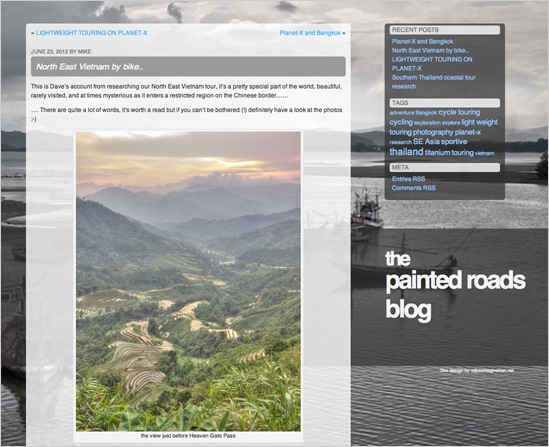Select the SE Asia tag
549x447 pixels.
426,142
